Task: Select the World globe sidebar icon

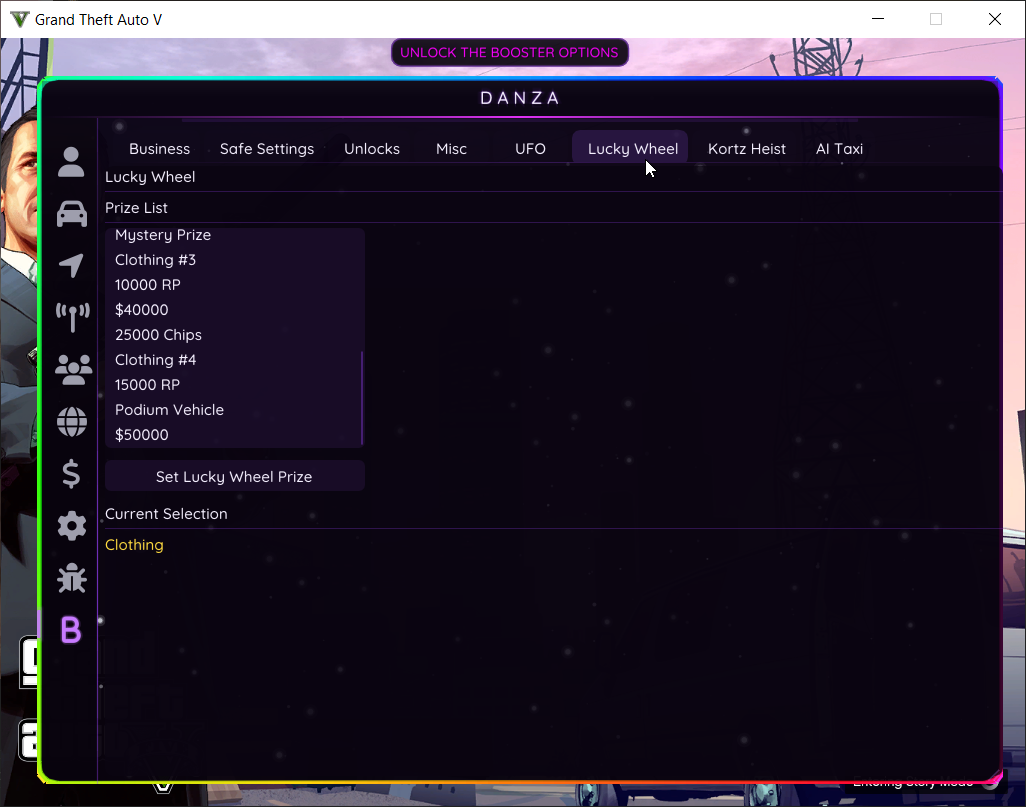Action: (x=72, y=421)
